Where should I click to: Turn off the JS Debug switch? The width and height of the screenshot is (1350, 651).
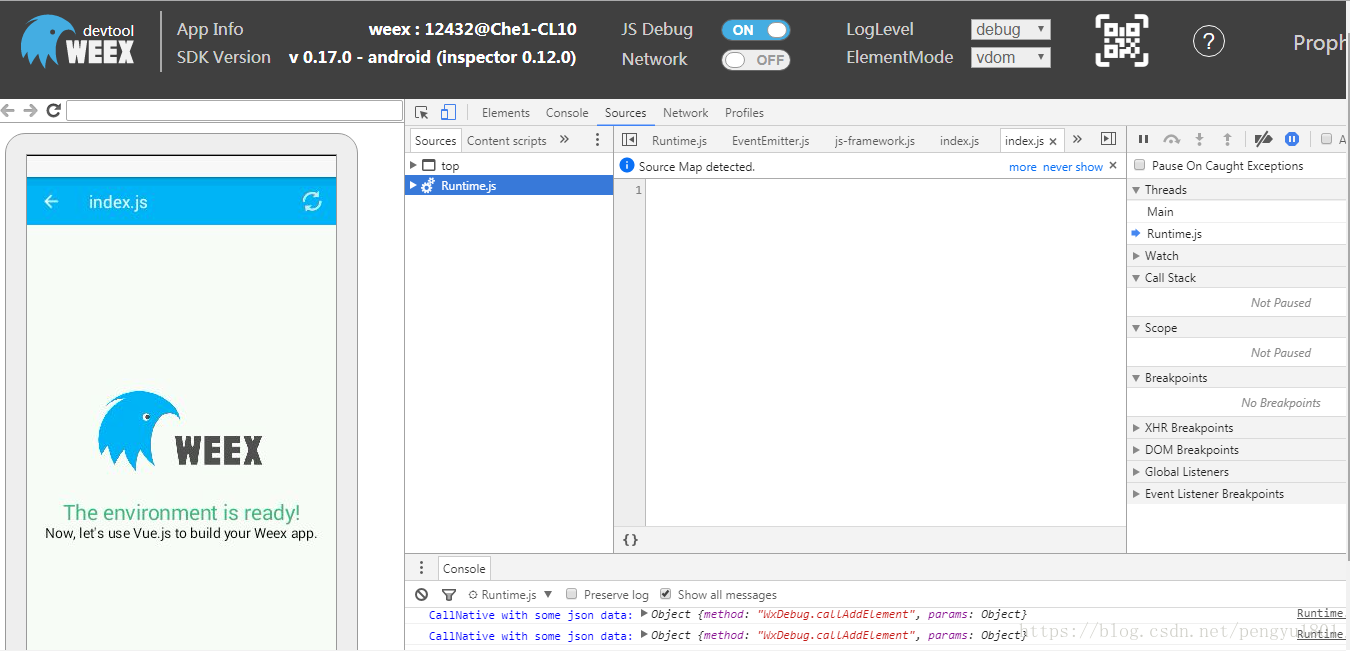(x=756, y=30)
